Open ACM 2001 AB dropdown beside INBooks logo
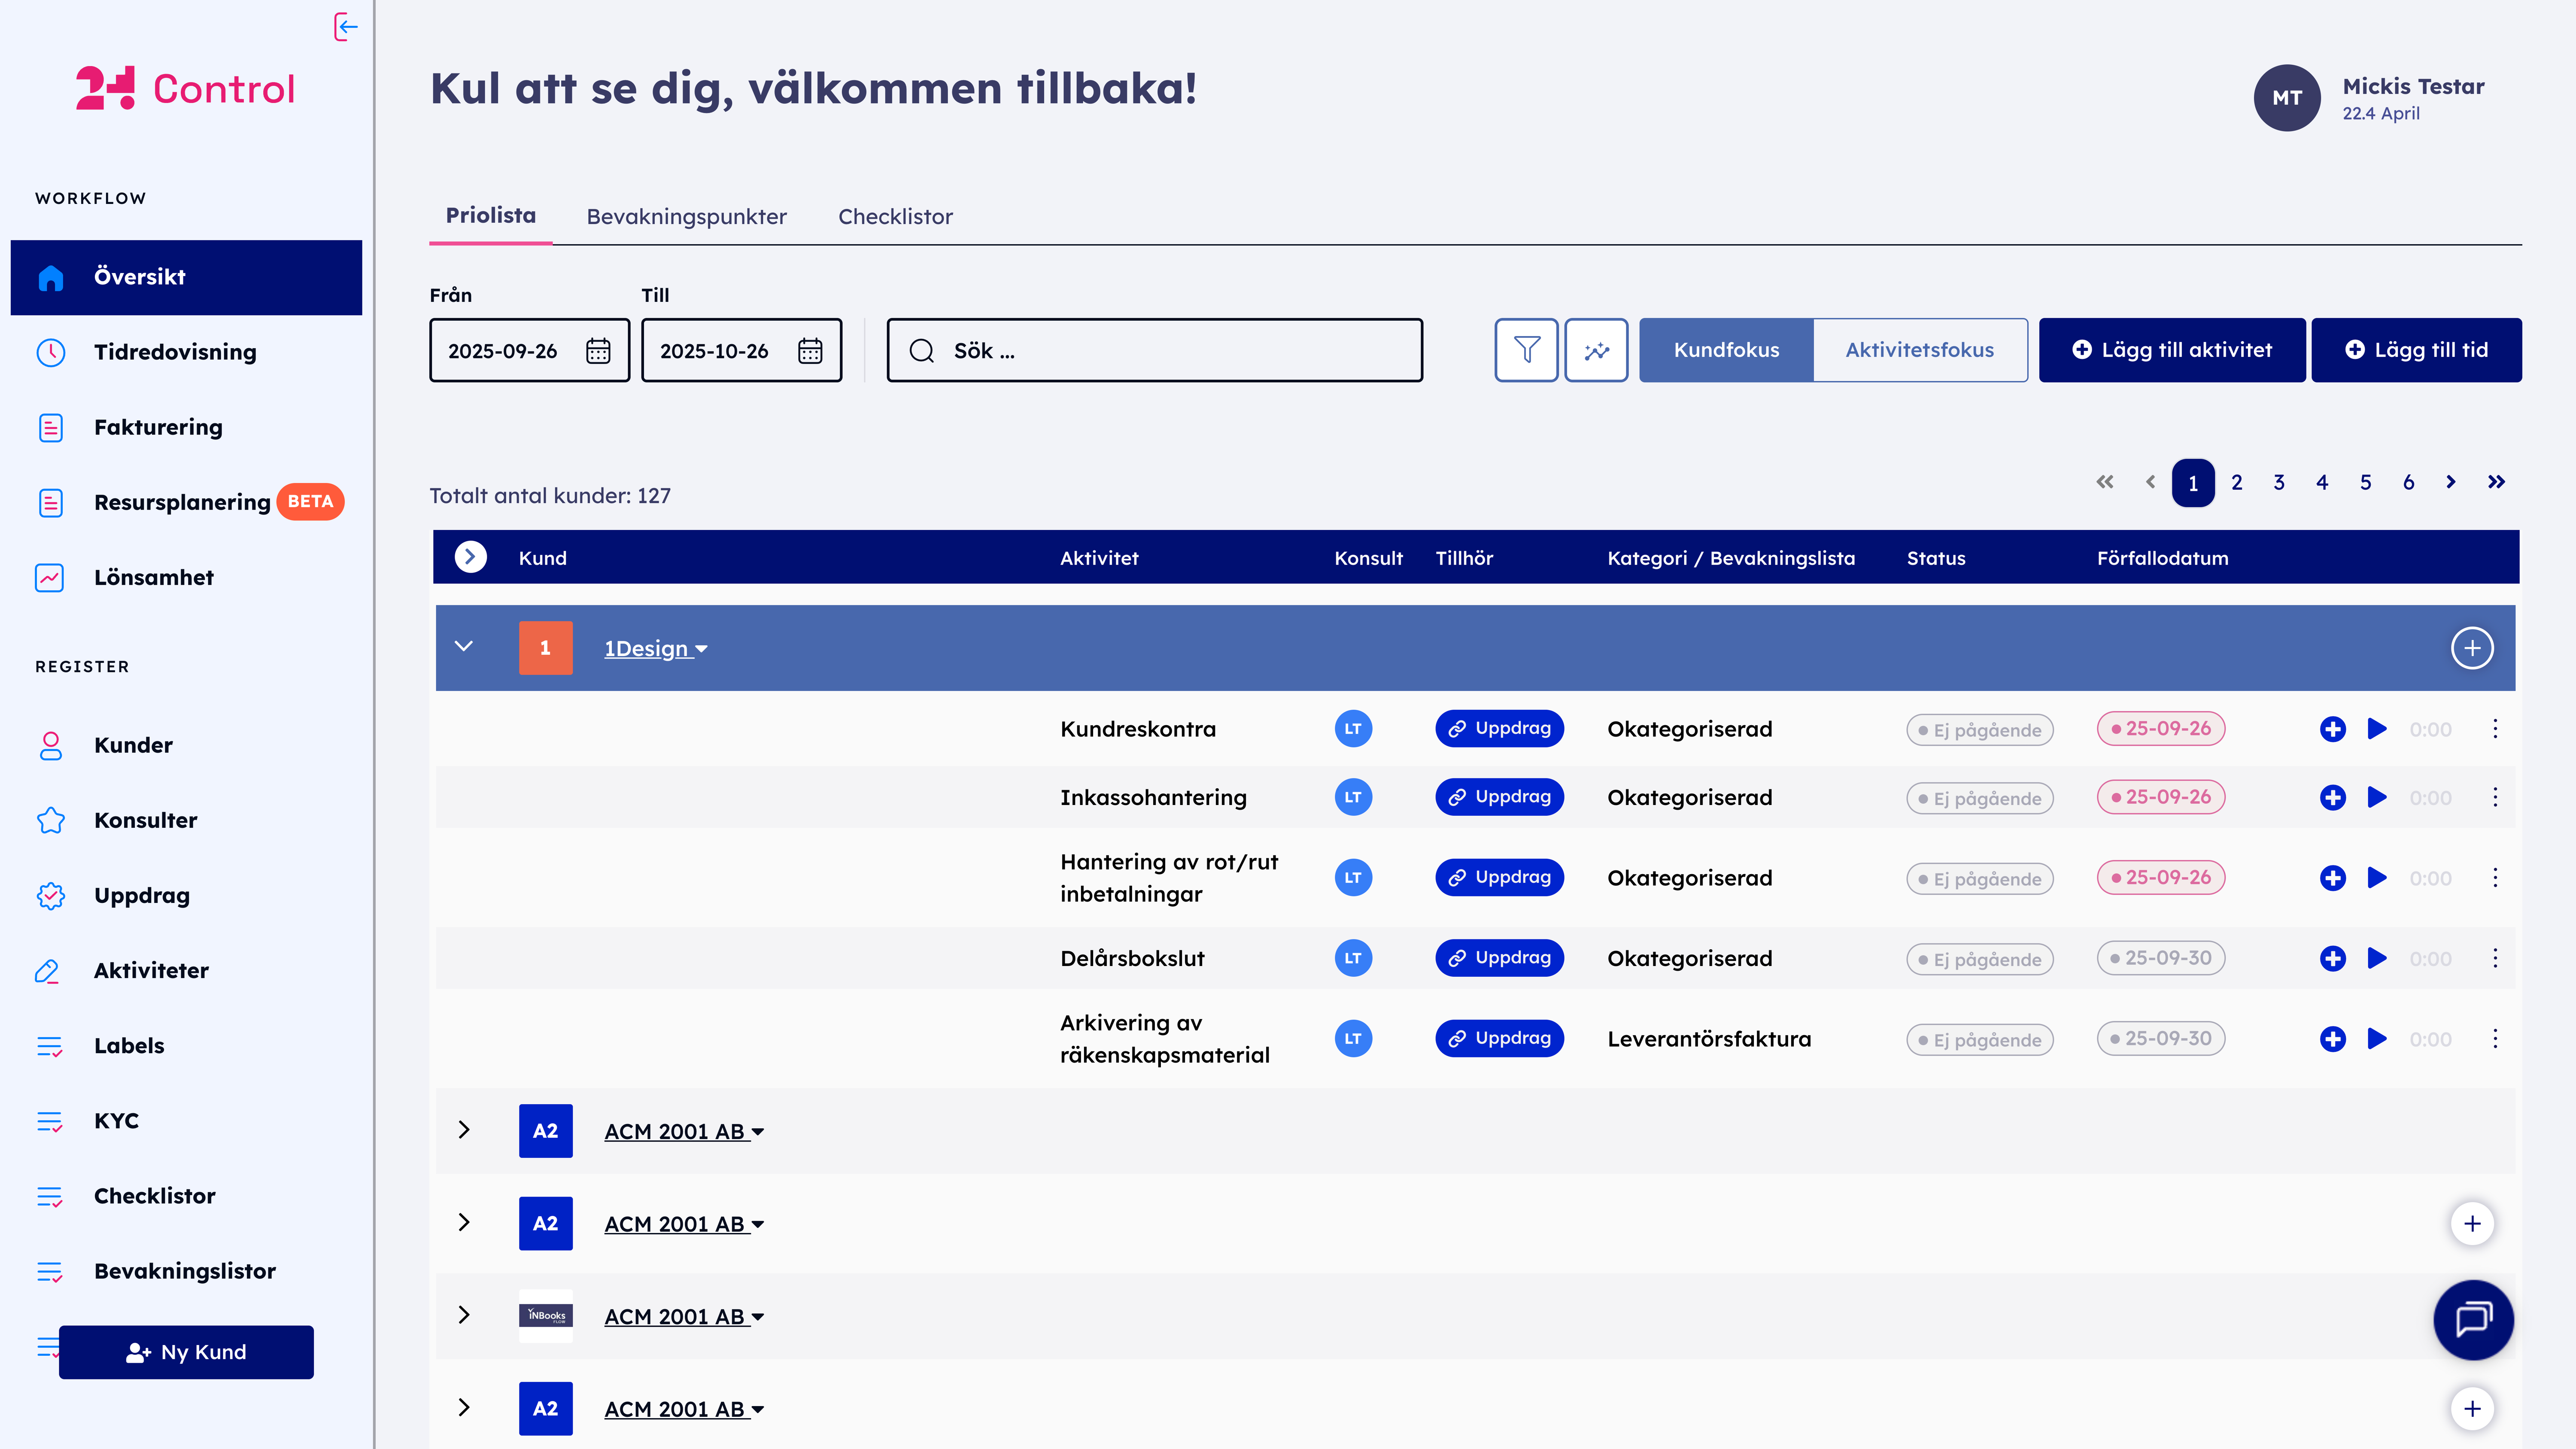Screen dimensions: 2576x1449 tap(684, 1317)
